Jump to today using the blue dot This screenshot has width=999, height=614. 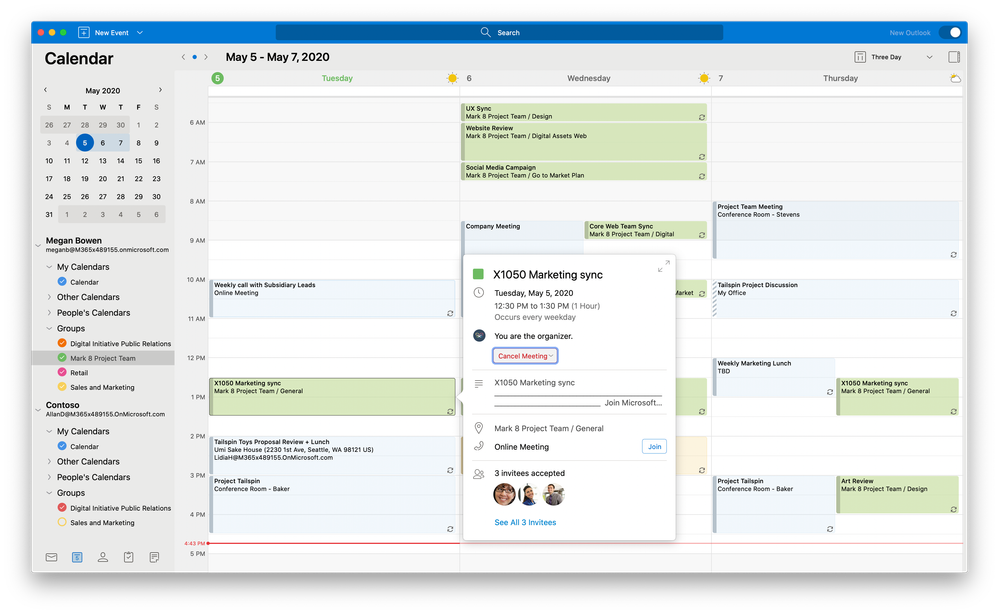click(x=194, y=57)
